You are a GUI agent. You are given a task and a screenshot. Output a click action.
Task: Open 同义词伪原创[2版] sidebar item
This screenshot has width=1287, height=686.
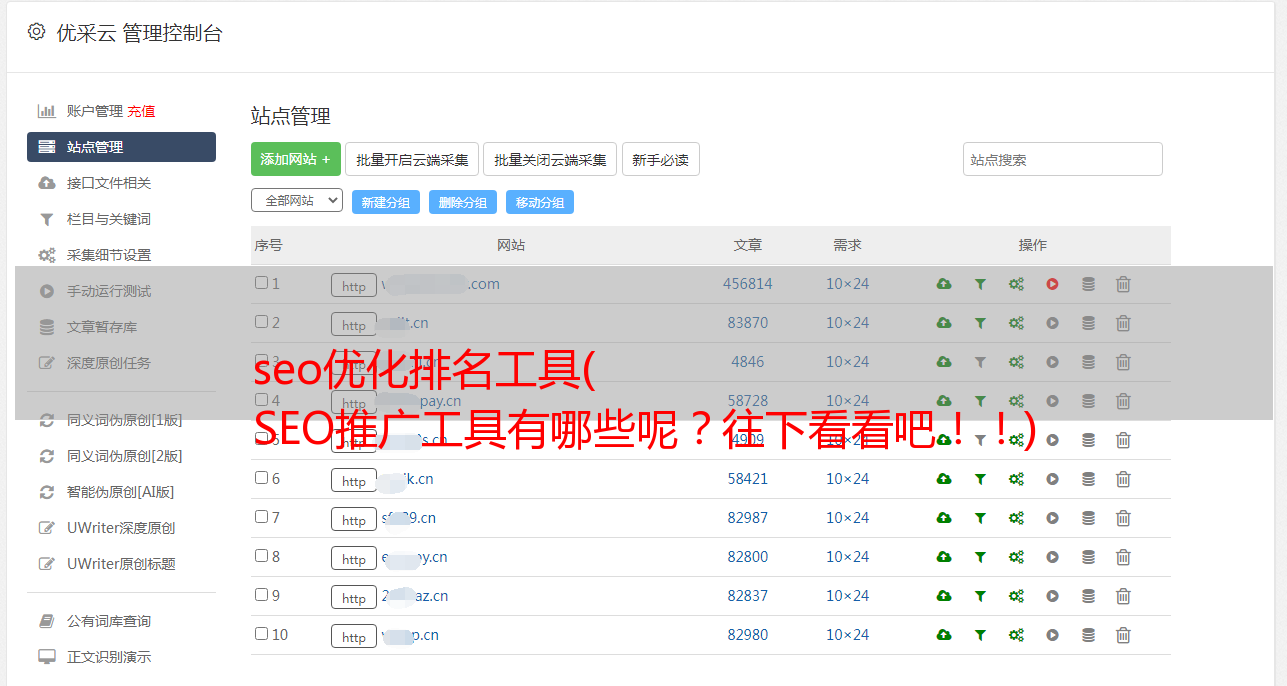click(x=125, y=456)
